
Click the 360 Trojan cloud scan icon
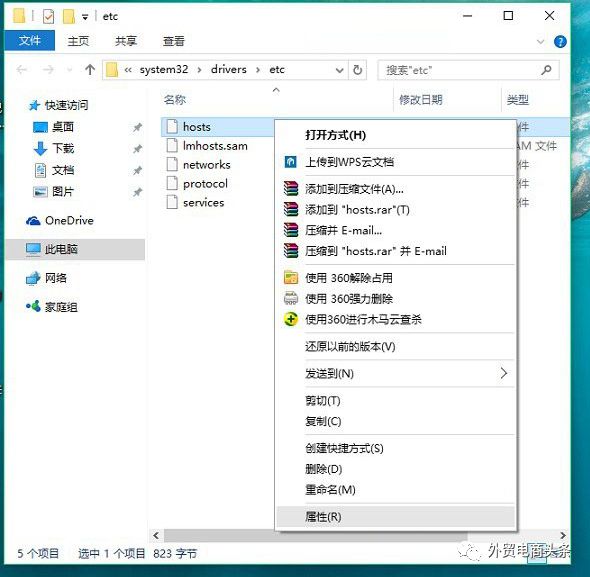[x=290, y=320]
